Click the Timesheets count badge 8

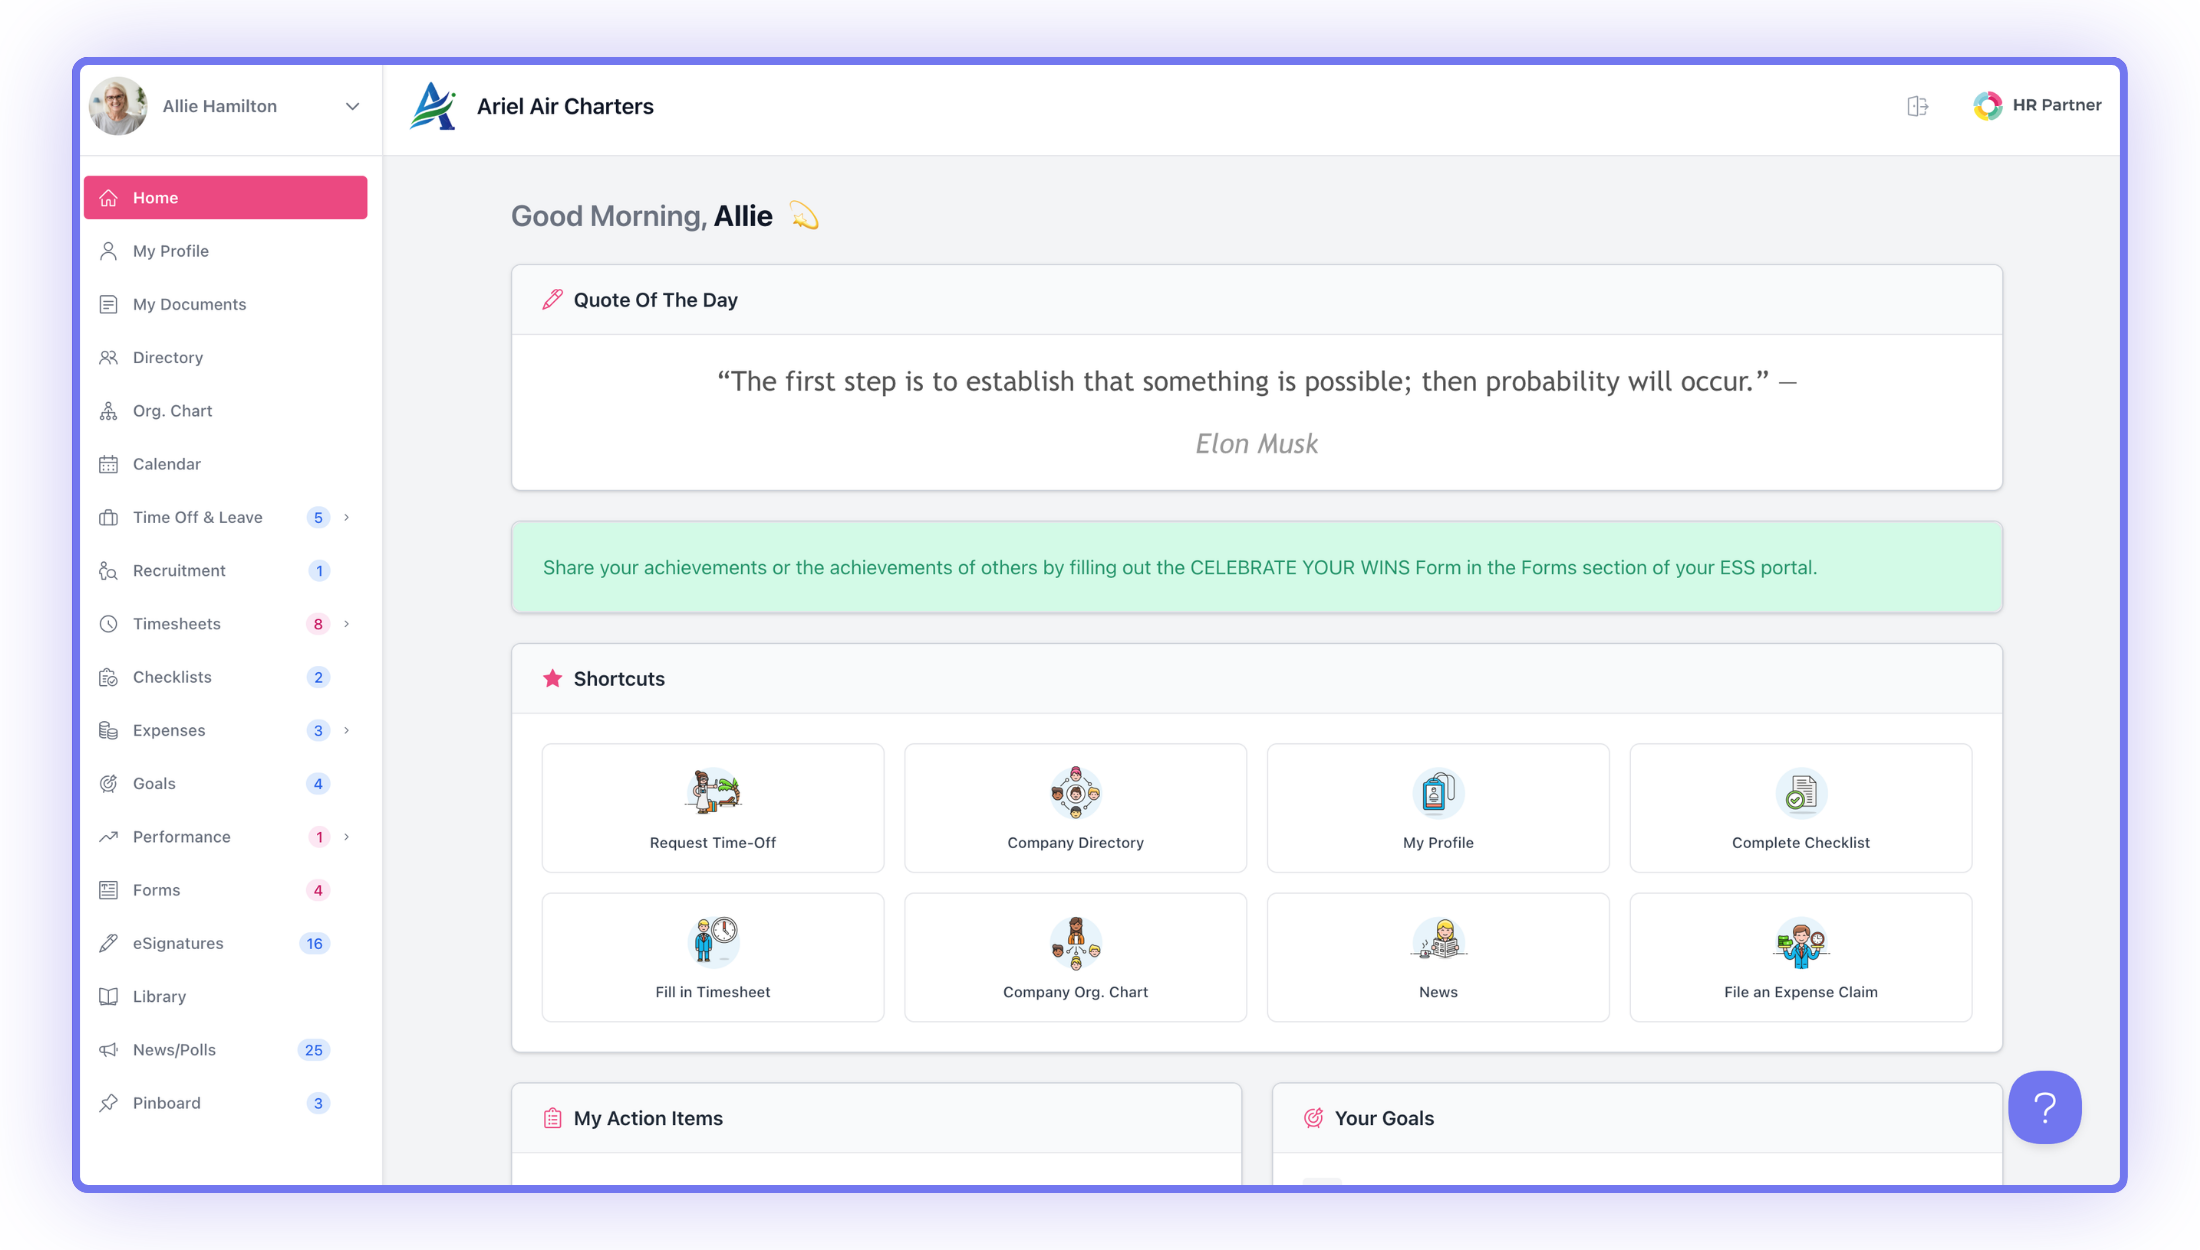coord(318,624)
